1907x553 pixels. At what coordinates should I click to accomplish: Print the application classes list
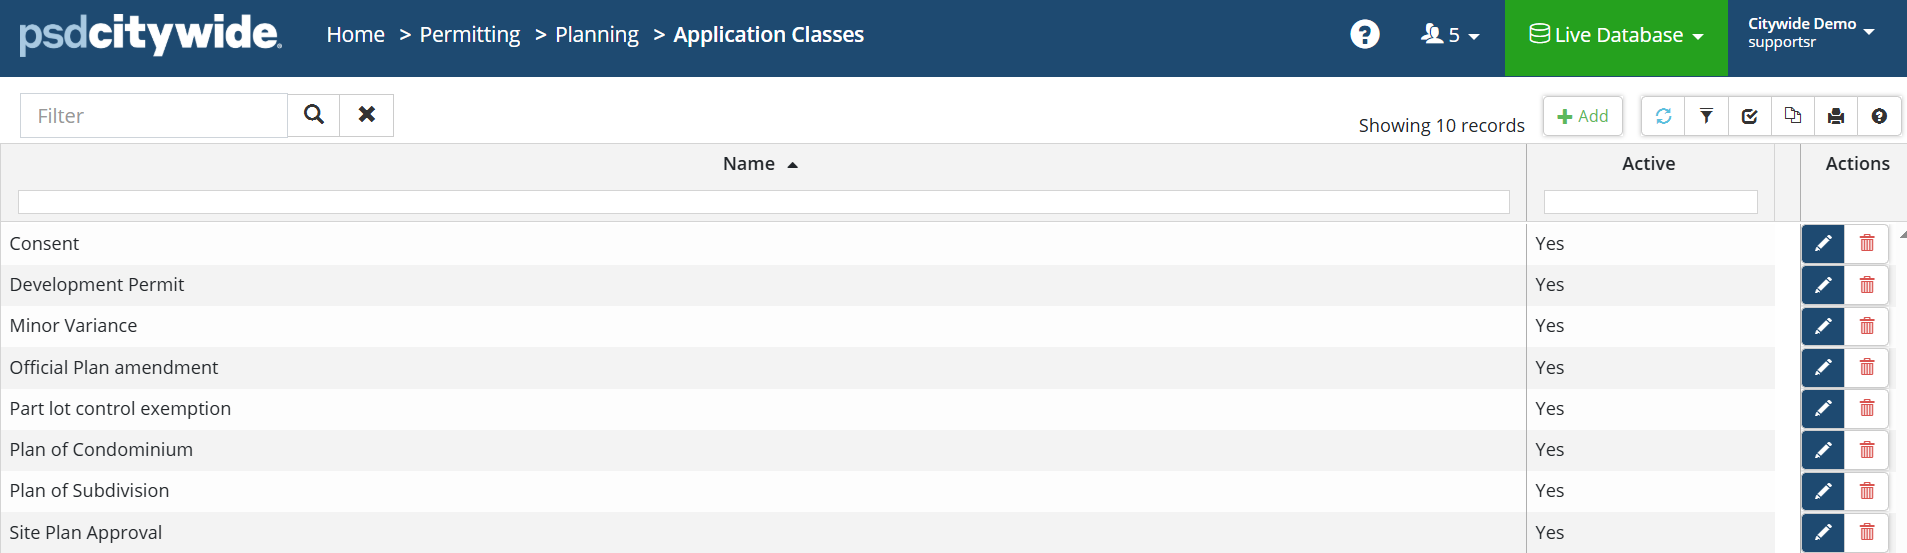pos(1835,116)
